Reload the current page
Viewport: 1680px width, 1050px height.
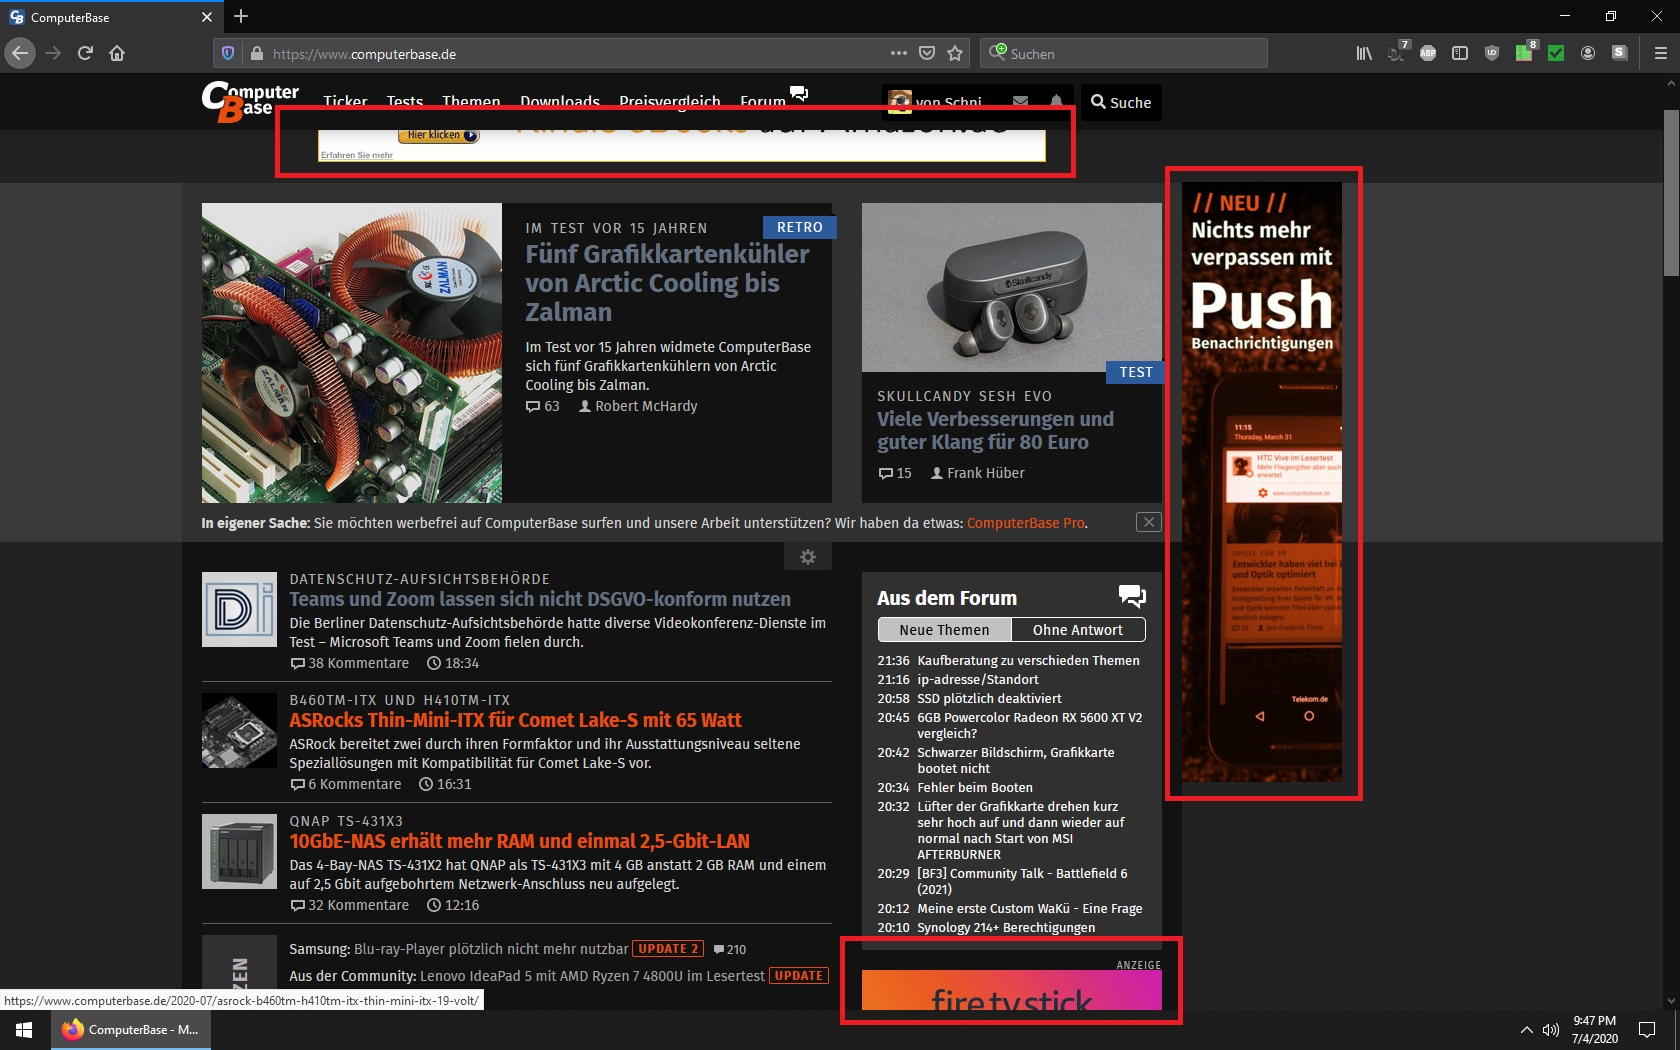pos(85,53)
